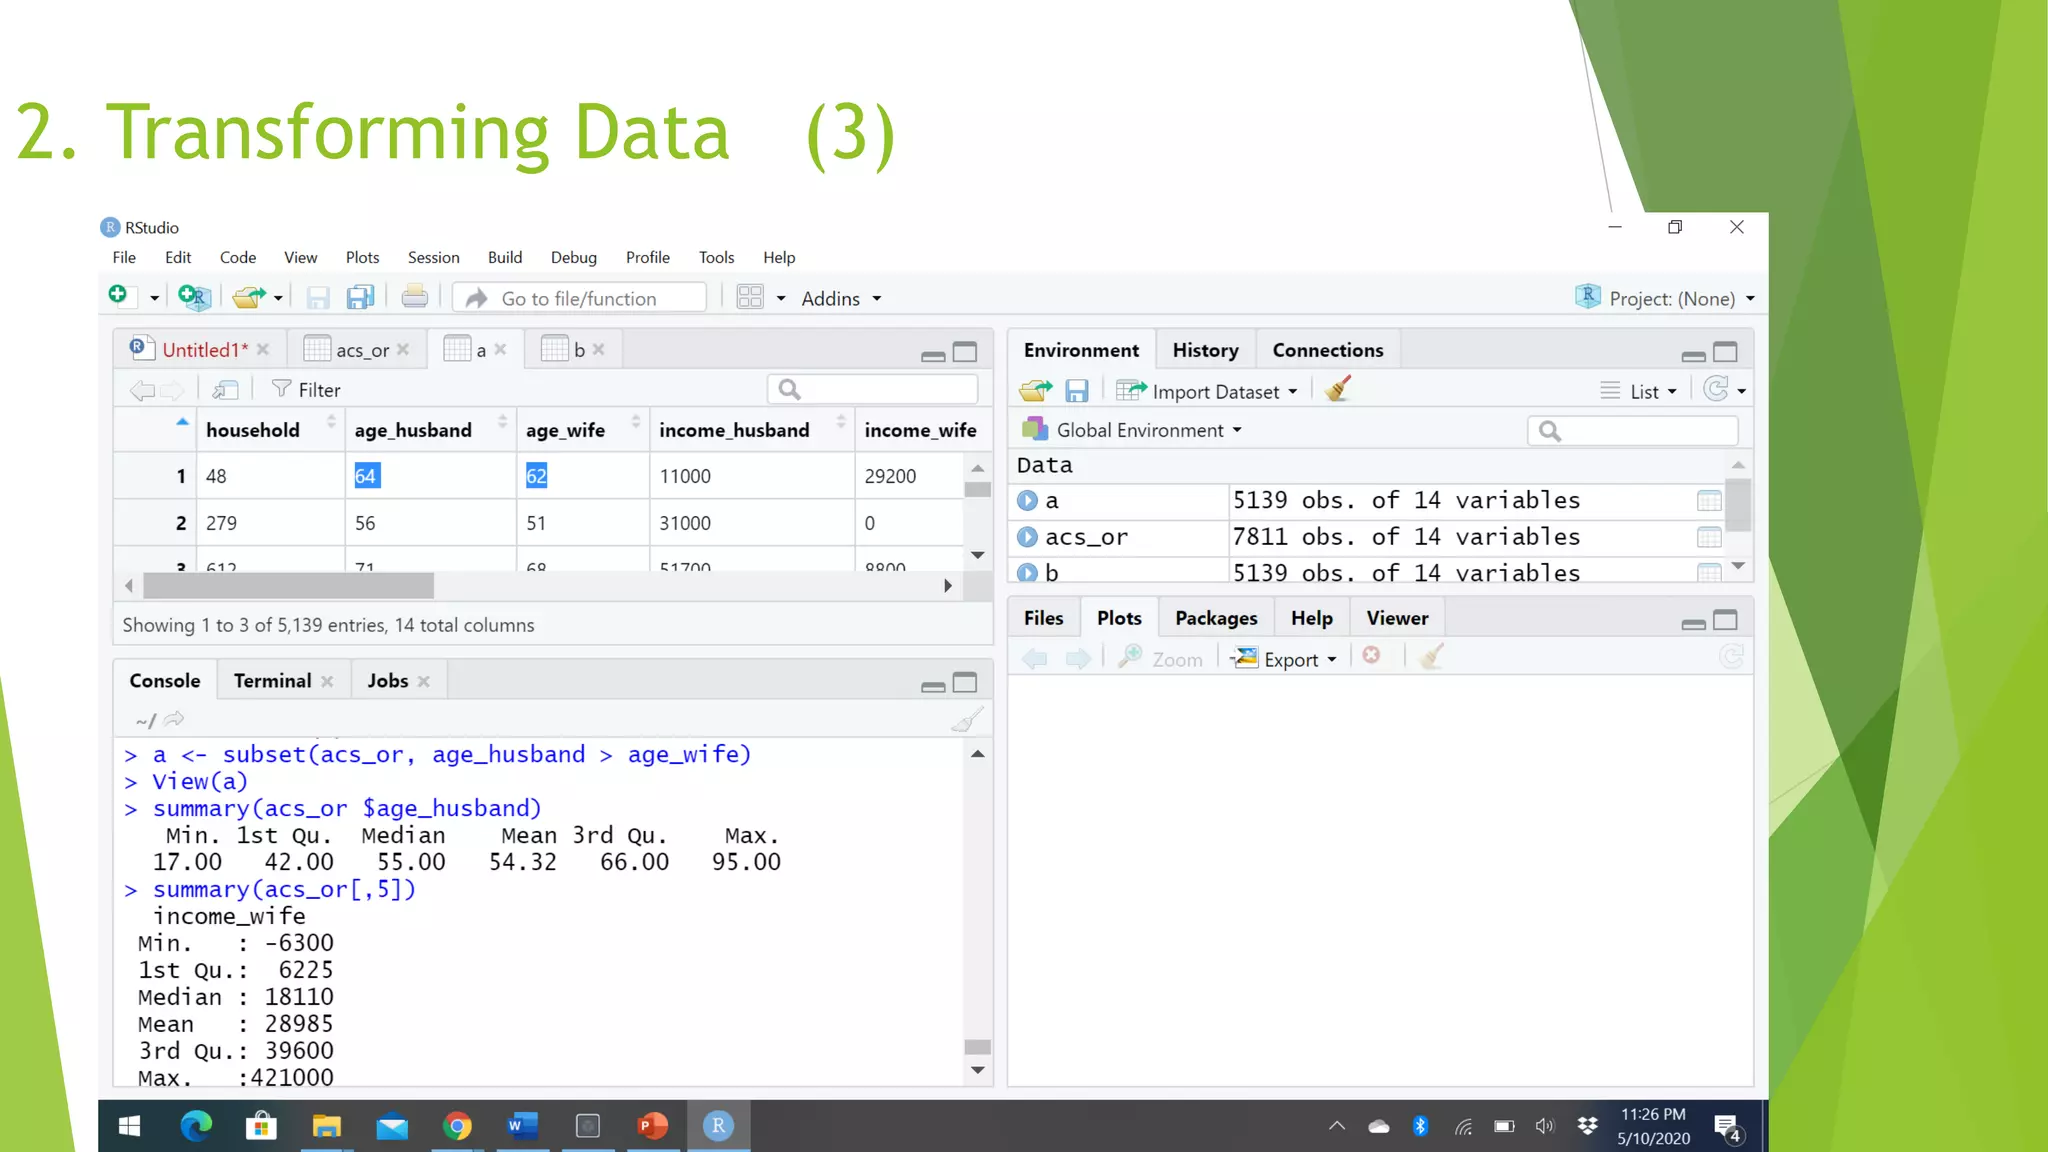Click the console scroll down arrow
The image size is (2048, 1152).
tap(978, 1070)
